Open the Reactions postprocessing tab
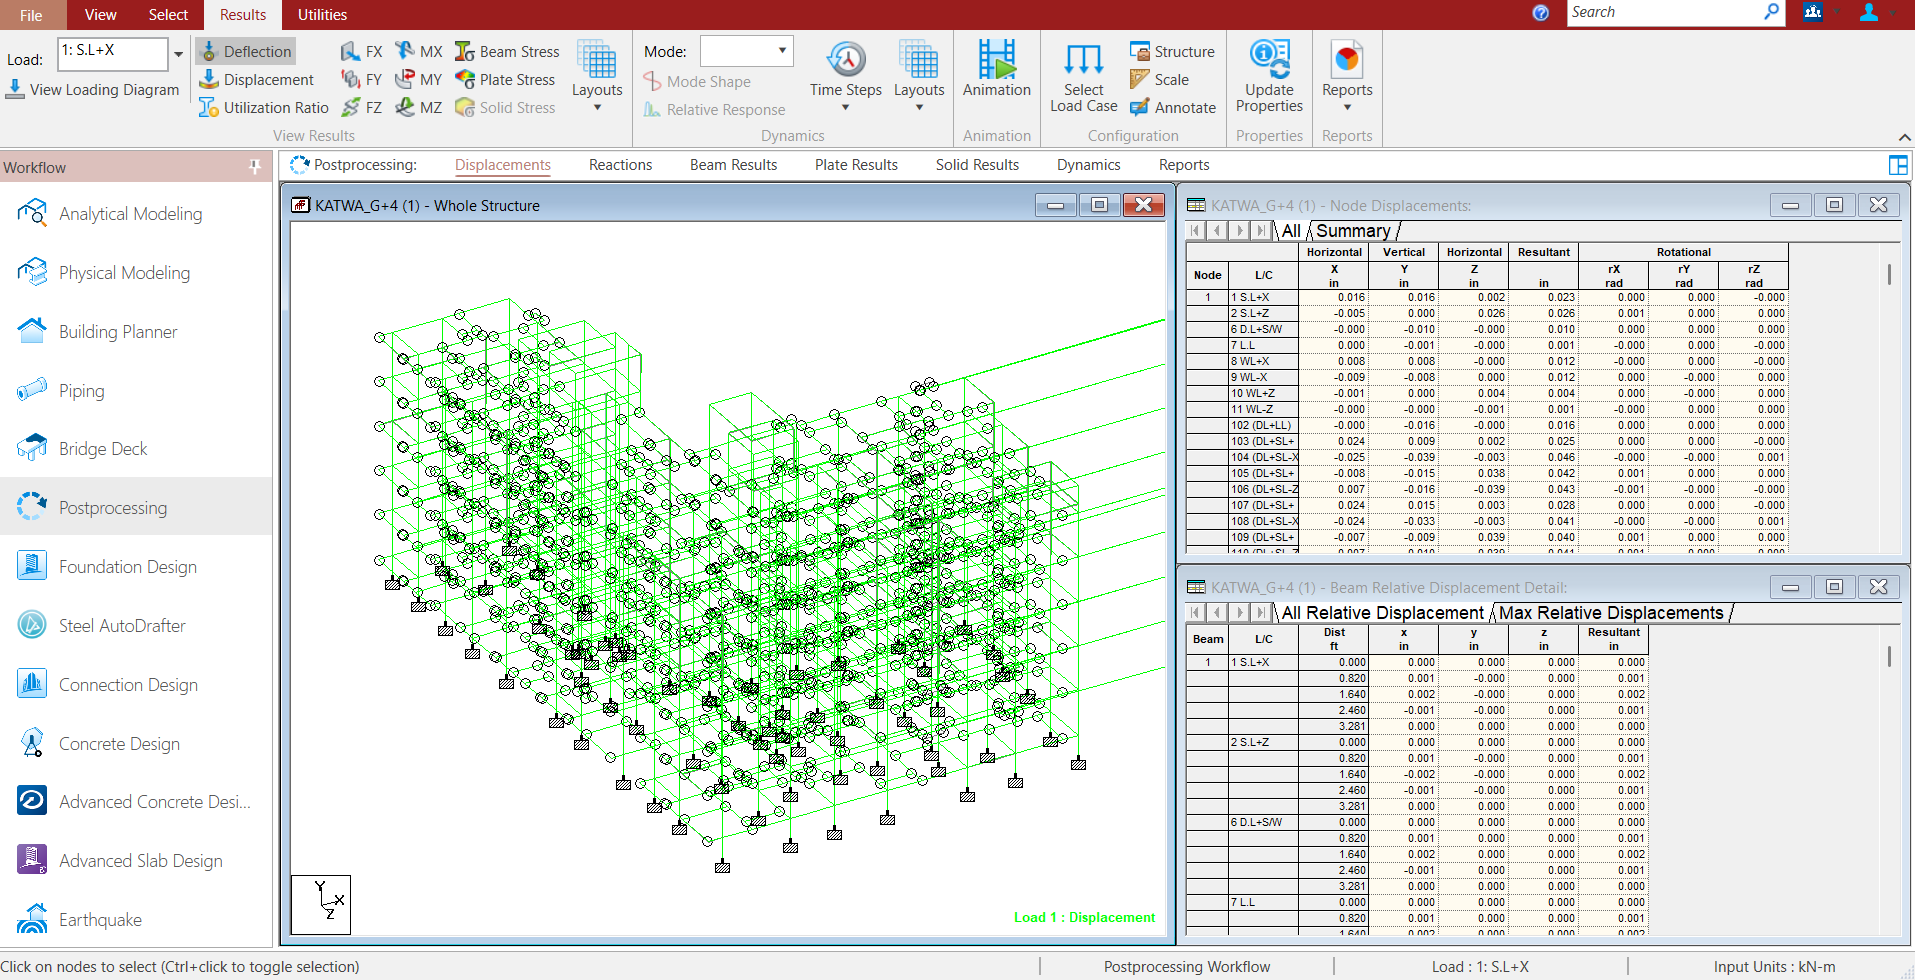Screen dimensions: 1915x980 (x=620, y=165)
